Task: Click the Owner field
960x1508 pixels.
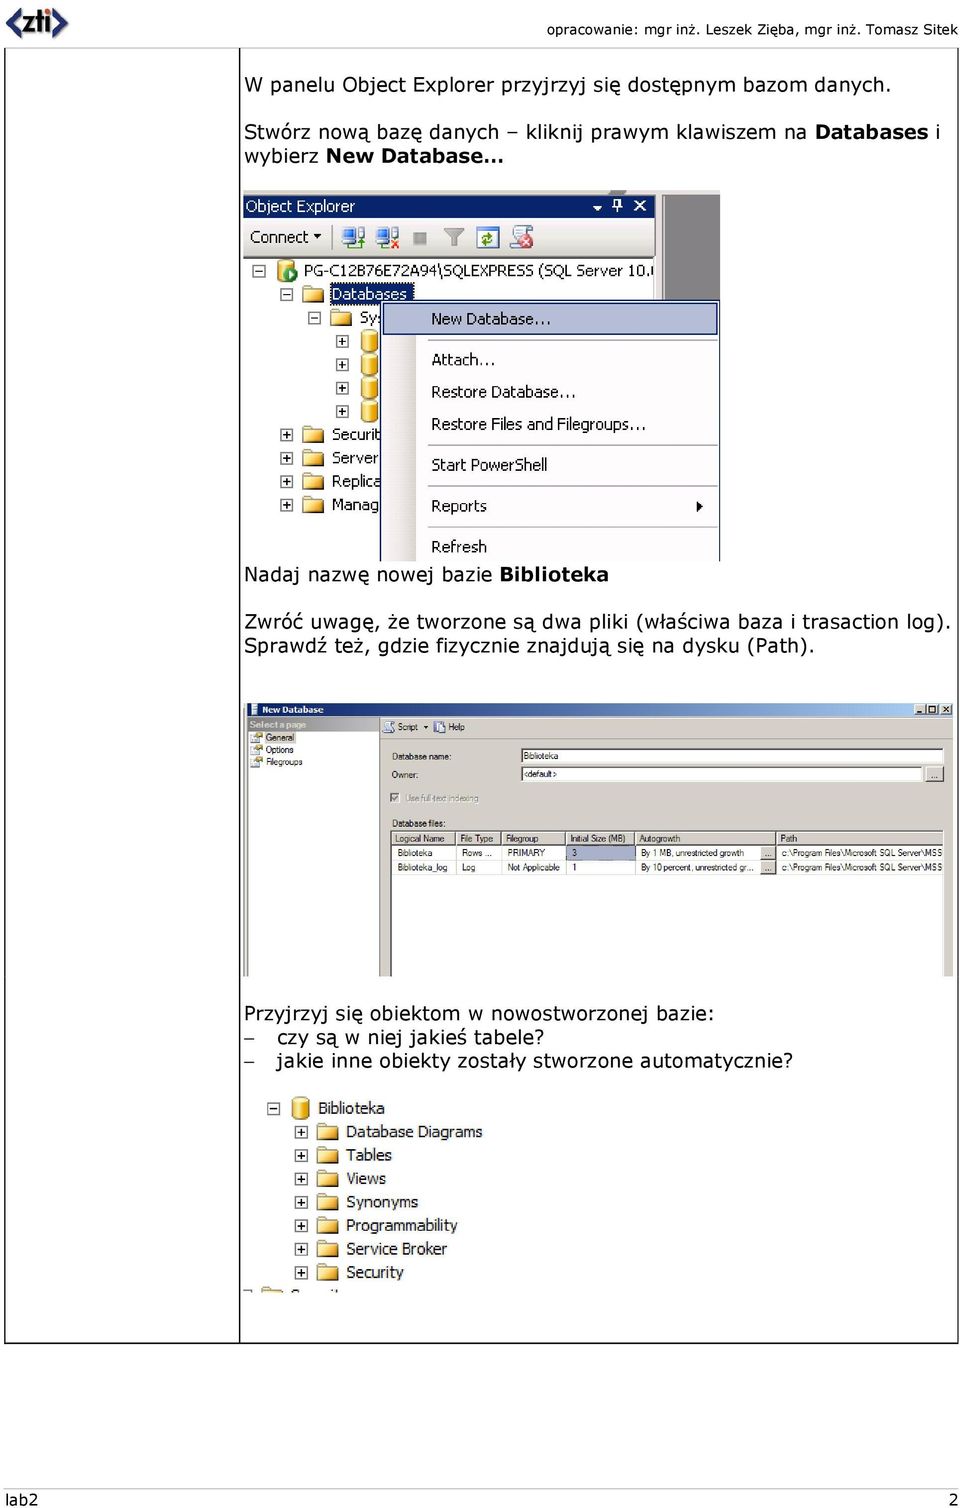Action: tap(721, 774)
